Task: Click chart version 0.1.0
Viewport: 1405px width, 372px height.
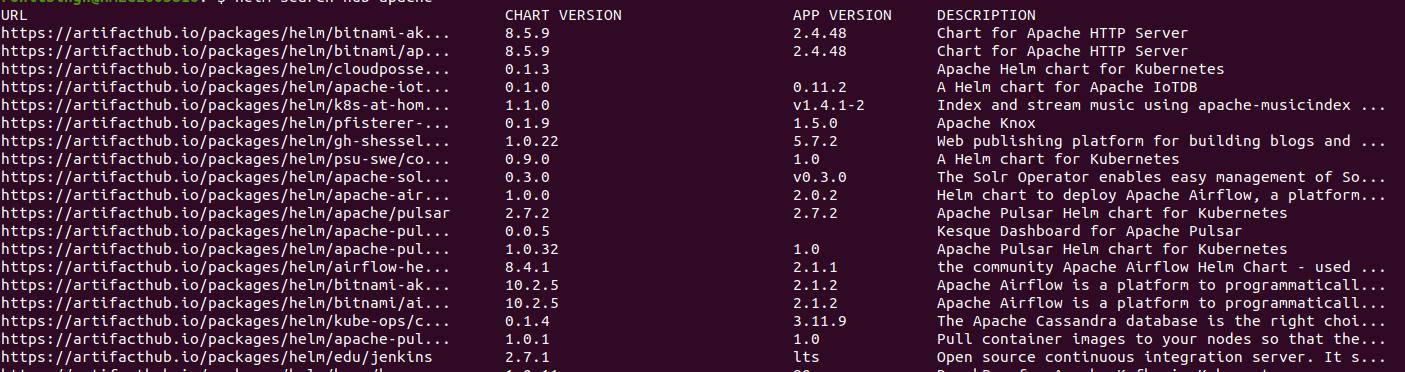Action: (x=527, y=87)
